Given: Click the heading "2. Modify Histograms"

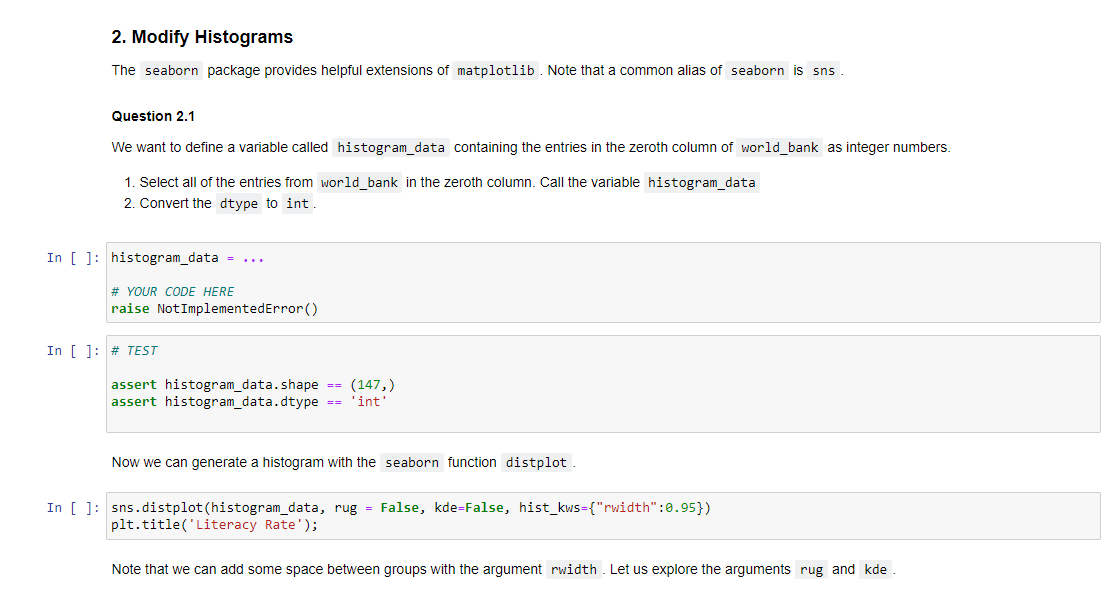Looking at the screenshot, I should click(201, 36).
